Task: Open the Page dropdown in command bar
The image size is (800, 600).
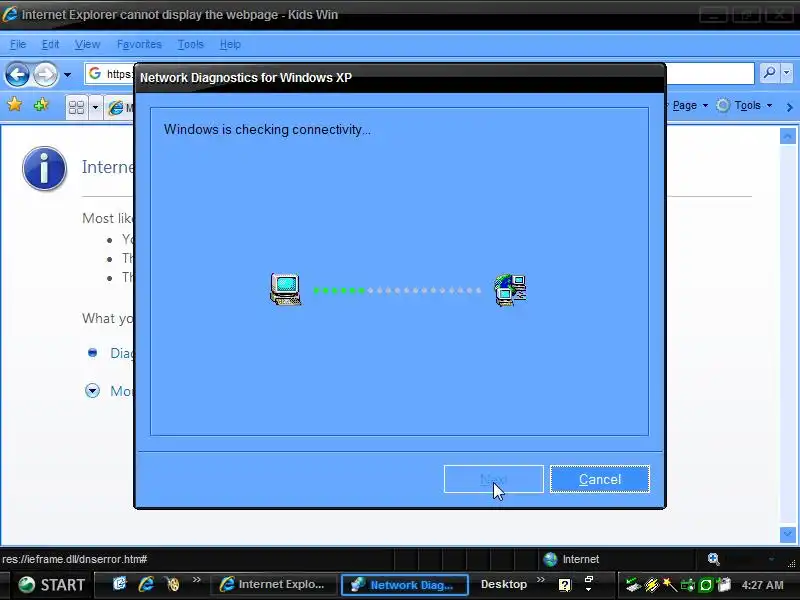Action: 688,106
